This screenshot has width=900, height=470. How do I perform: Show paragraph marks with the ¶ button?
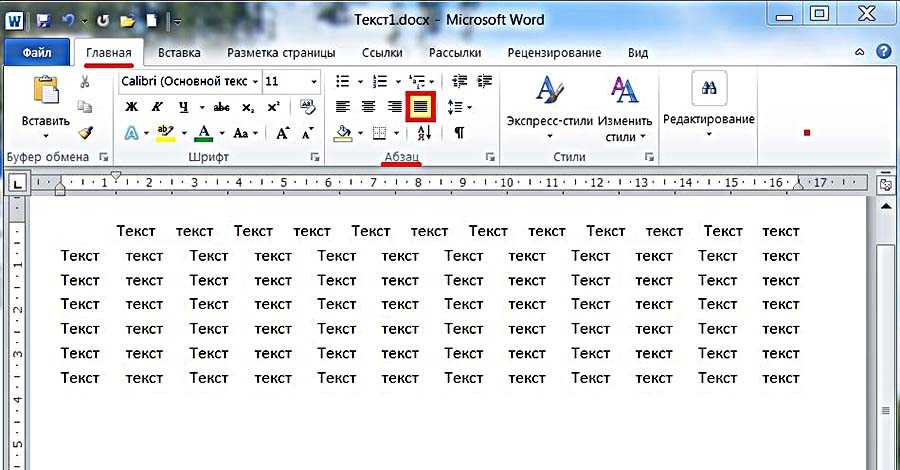(x=459, y=132)
